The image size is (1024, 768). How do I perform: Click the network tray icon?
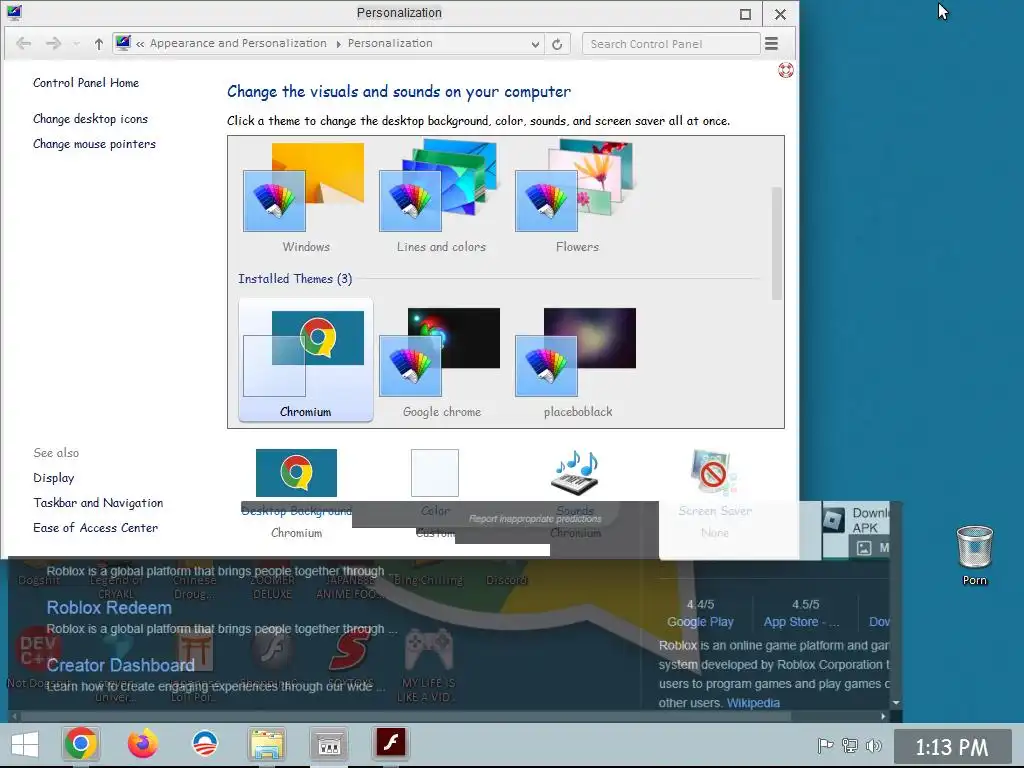click(850, 745)
